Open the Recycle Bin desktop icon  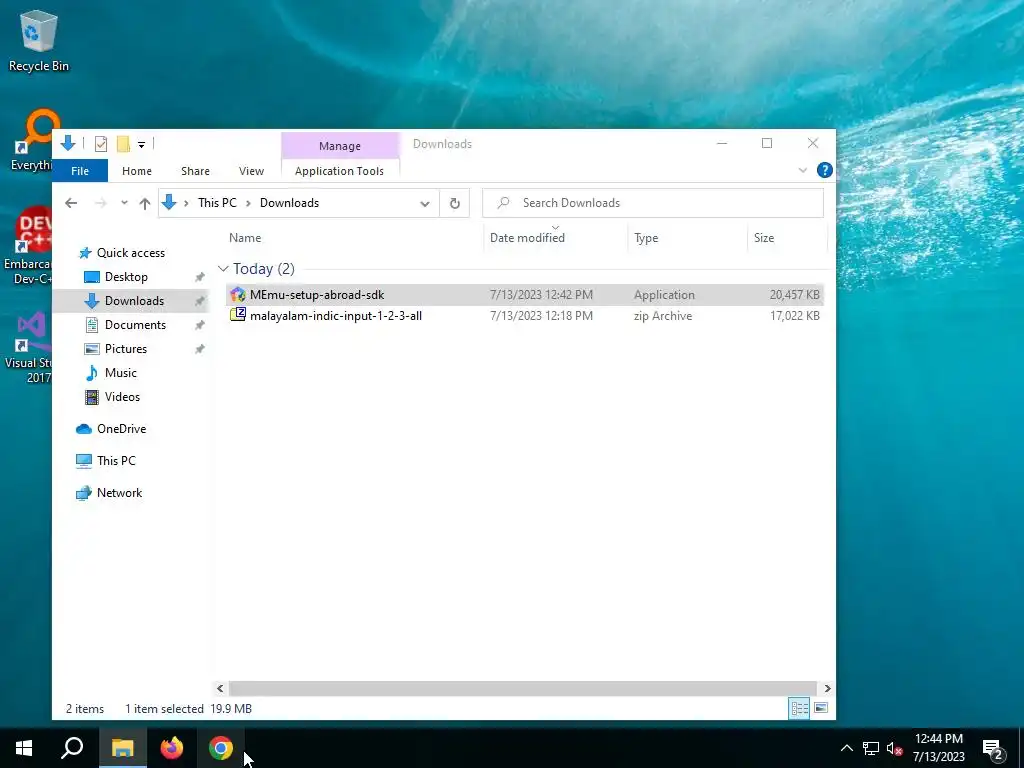point(39,41)
